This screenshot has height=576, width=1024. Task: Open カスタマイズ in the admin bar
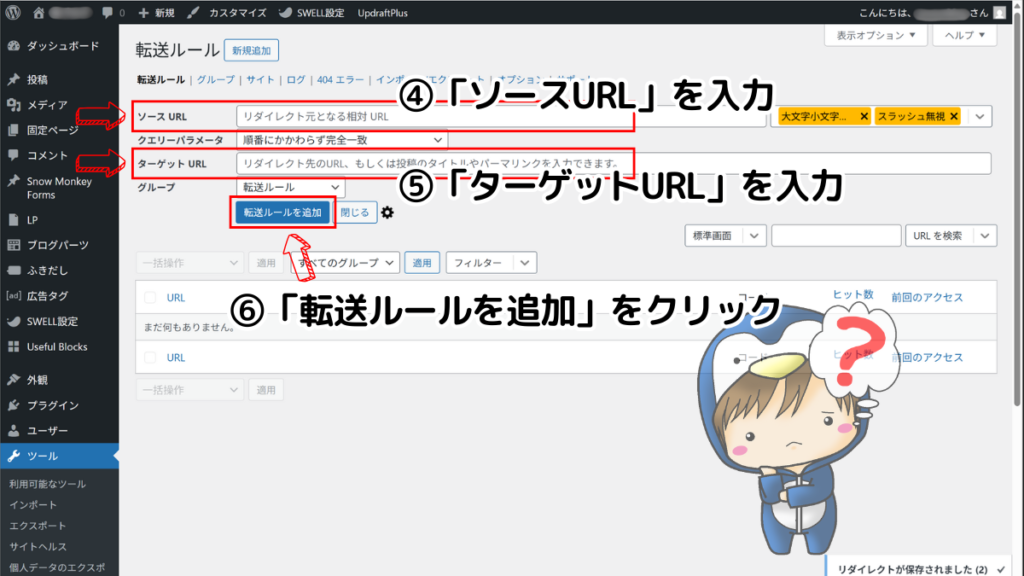tap(227, 12)
